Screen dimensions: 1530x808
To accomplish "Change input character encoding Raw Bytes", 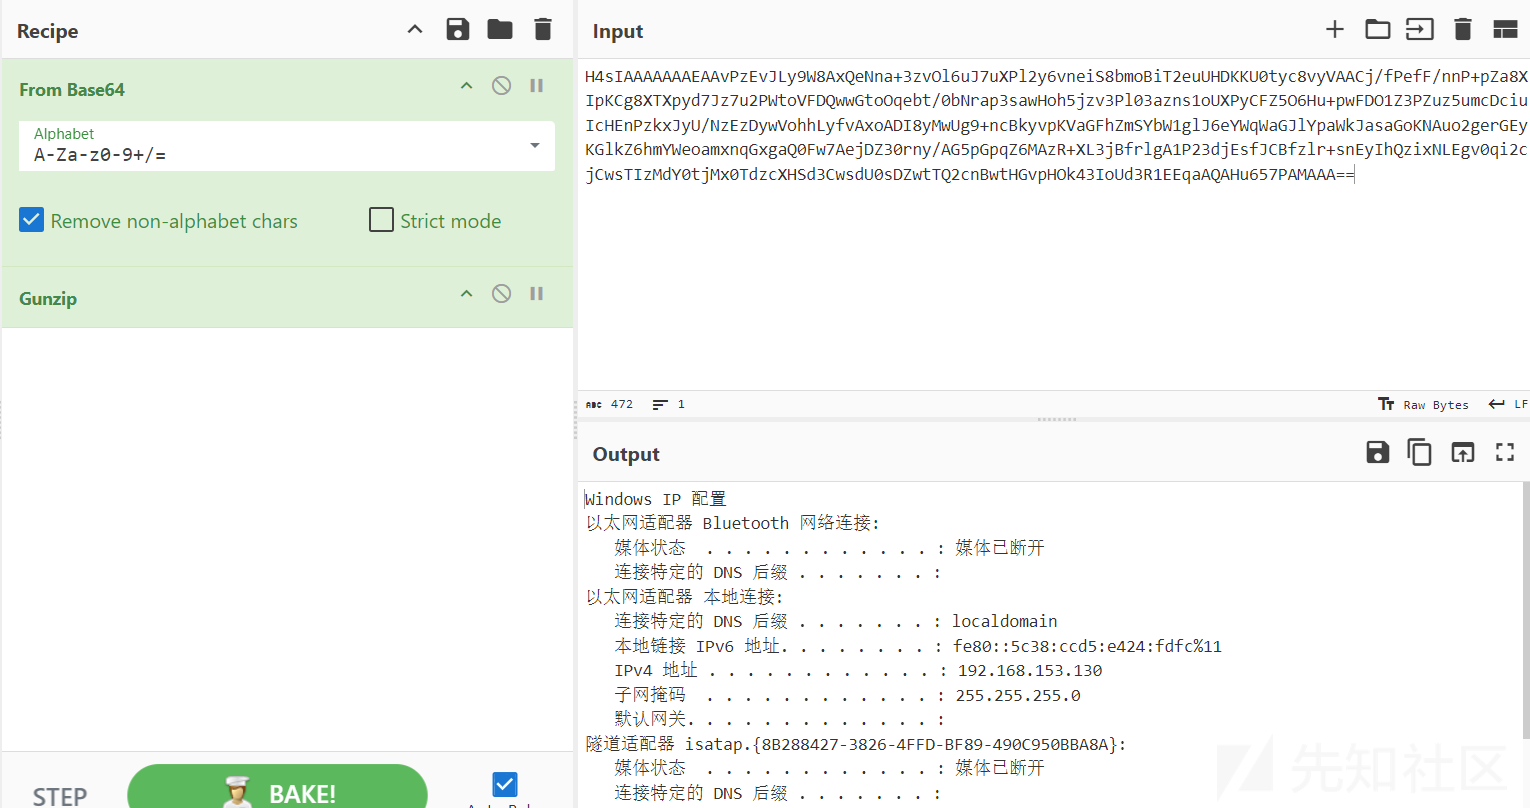I will tap(1423, 404).
